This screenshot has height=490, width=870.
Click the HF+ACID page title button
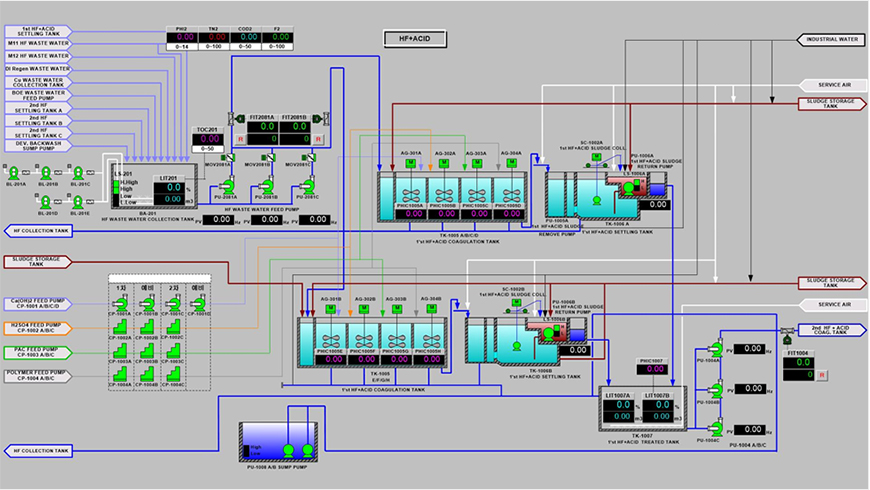(x=414, y=39)
